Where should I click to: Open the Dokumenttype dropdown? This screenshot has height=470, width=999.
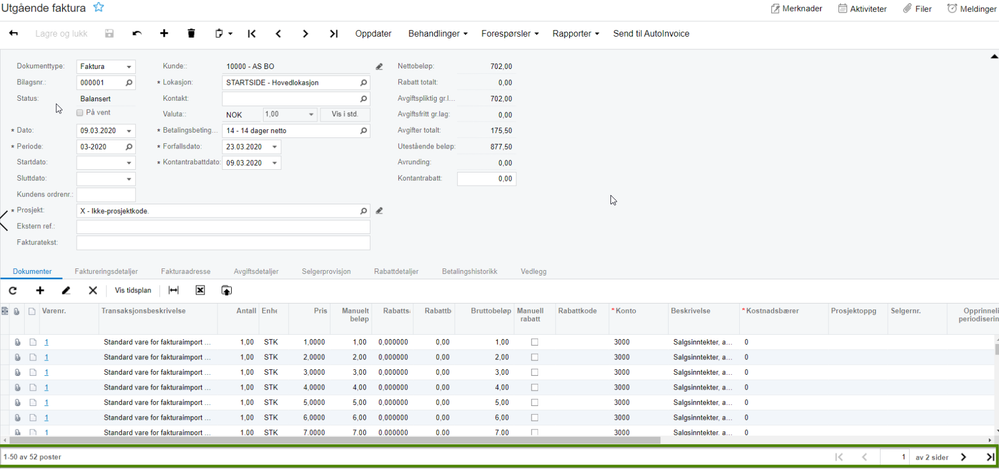(128, 67)
